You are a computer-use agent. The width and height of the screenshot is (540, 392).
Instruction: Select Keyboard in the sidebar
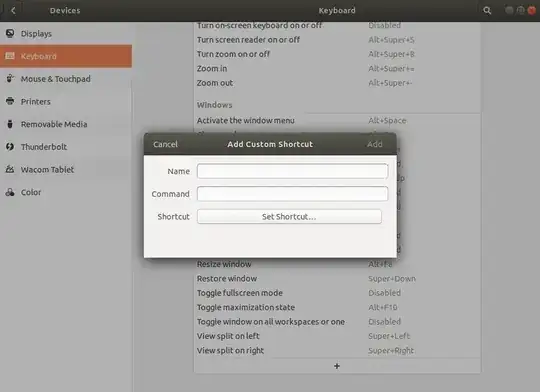66,56
